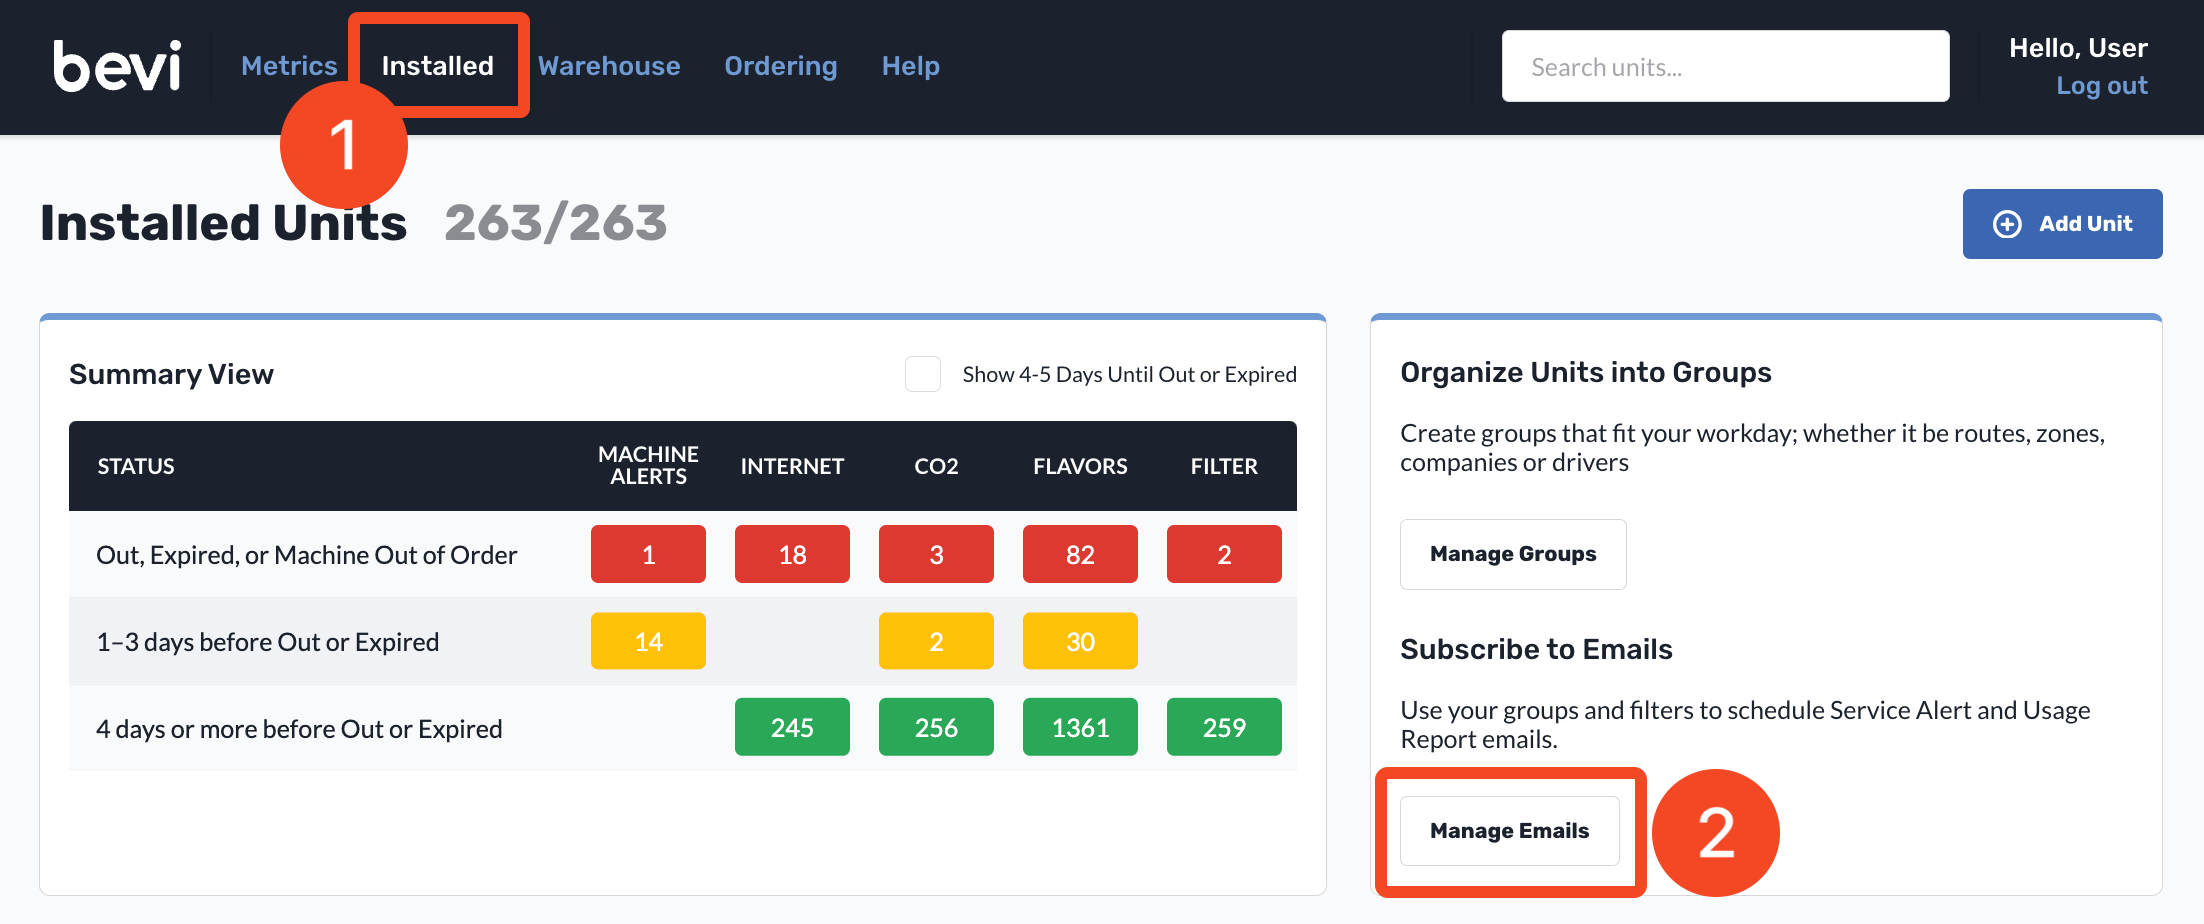Click yellow Flavors badge showing 30
Image resolution: width=2204 pixels, height=924 pixels.
1080,641
